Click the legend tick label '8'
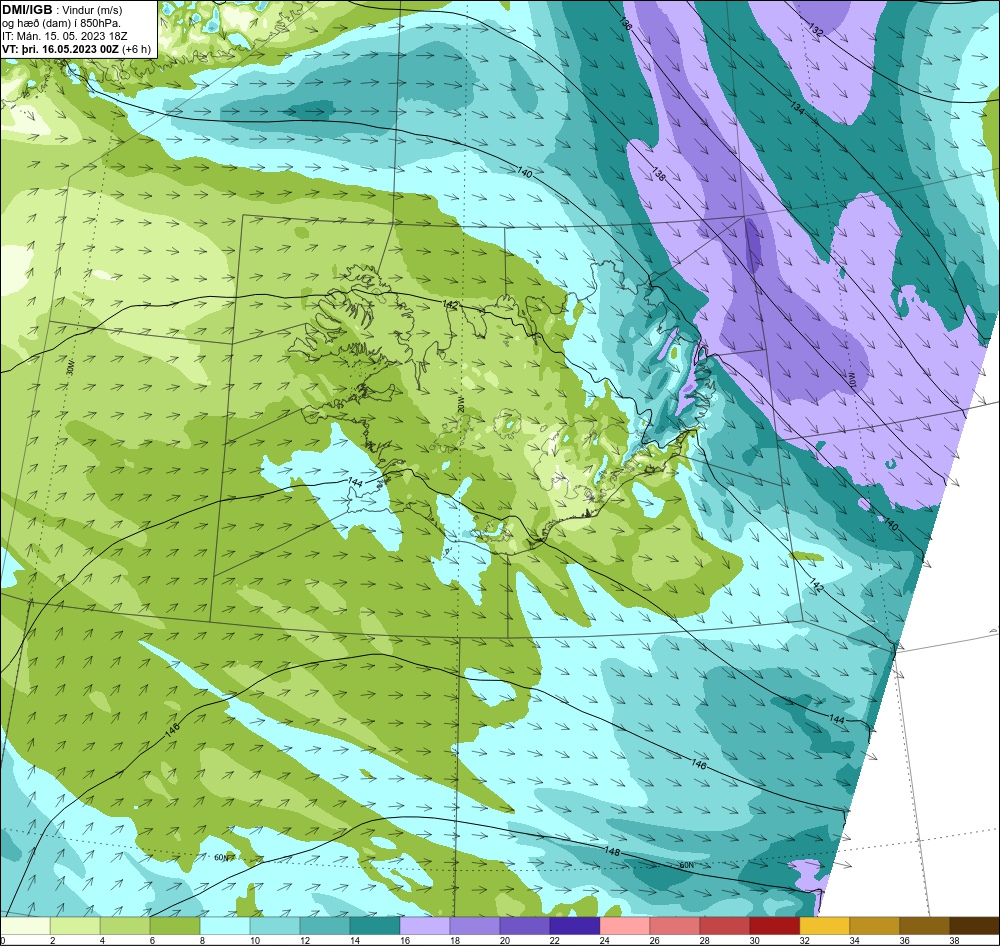 [204, 940]
